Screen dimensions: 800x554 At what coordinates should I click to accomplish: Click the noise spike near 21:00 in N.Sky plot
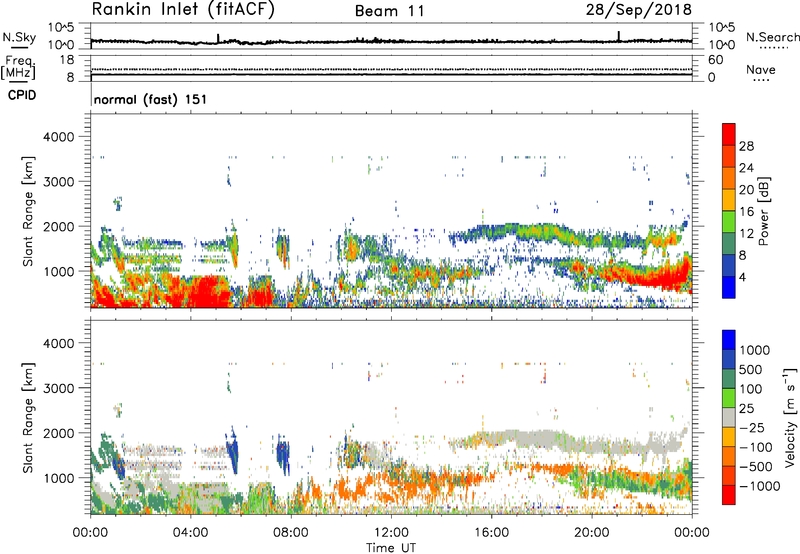pyautogui.click(x=619, y=36)
